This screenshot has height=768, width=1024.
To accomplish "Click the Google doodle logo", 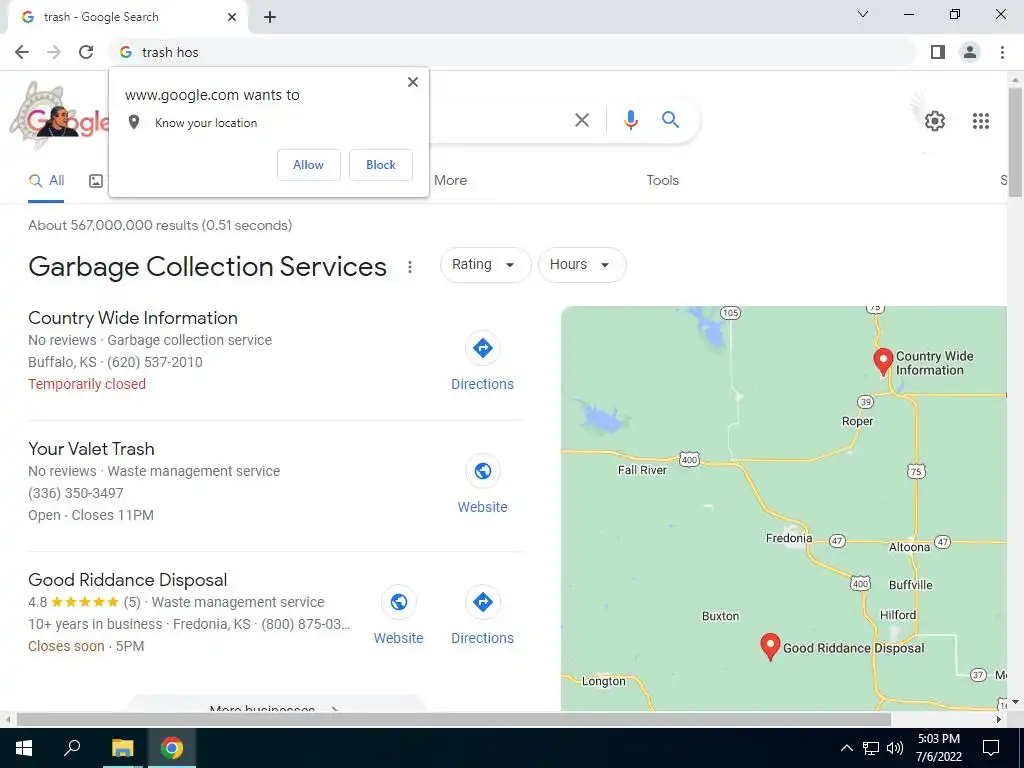I will point(59,116).
